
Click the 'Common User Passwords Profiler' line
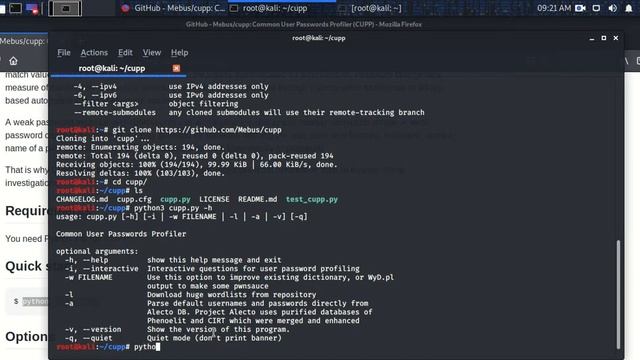click(x=121, y=234)
